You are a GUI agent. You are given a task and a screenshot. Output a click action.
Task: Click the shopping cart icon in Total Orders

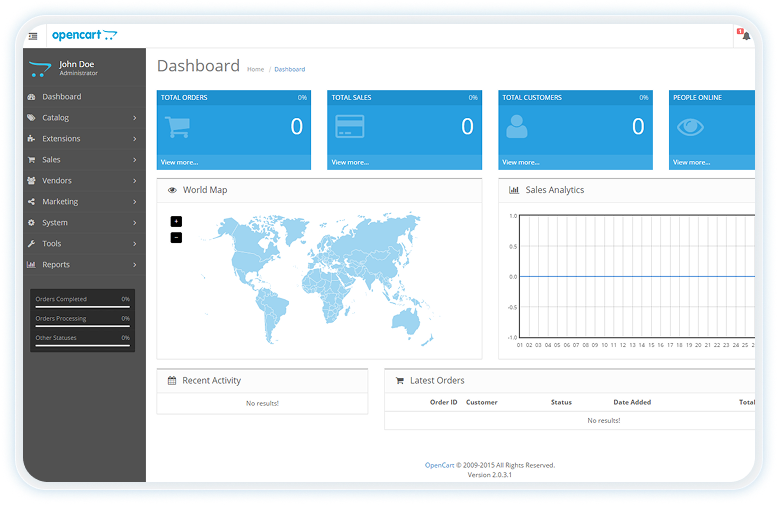pyautogui.click(x=177, y=127)
